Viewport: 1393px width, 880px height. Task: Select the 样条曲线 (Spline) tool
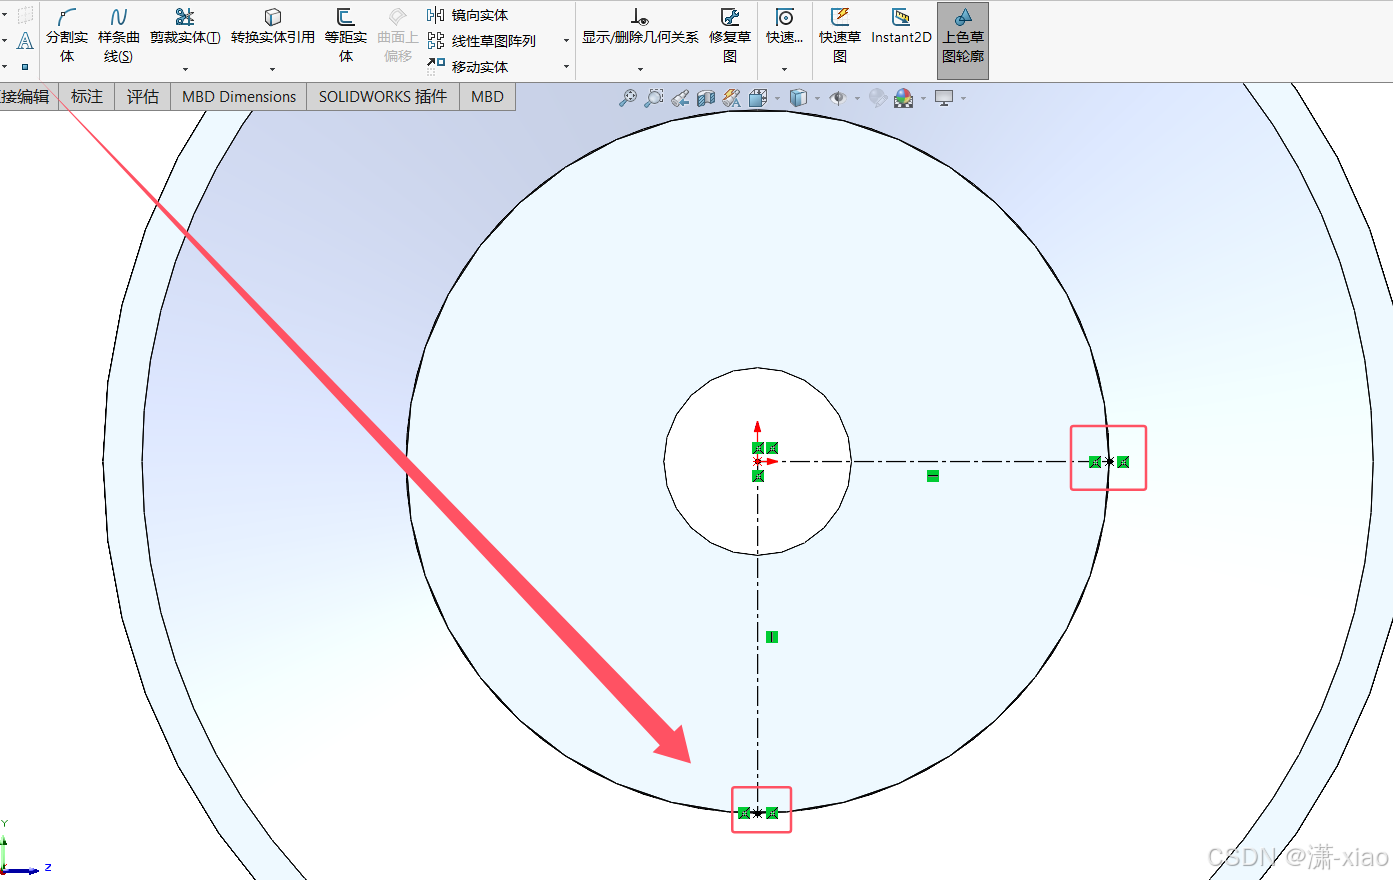pos(118,36)
